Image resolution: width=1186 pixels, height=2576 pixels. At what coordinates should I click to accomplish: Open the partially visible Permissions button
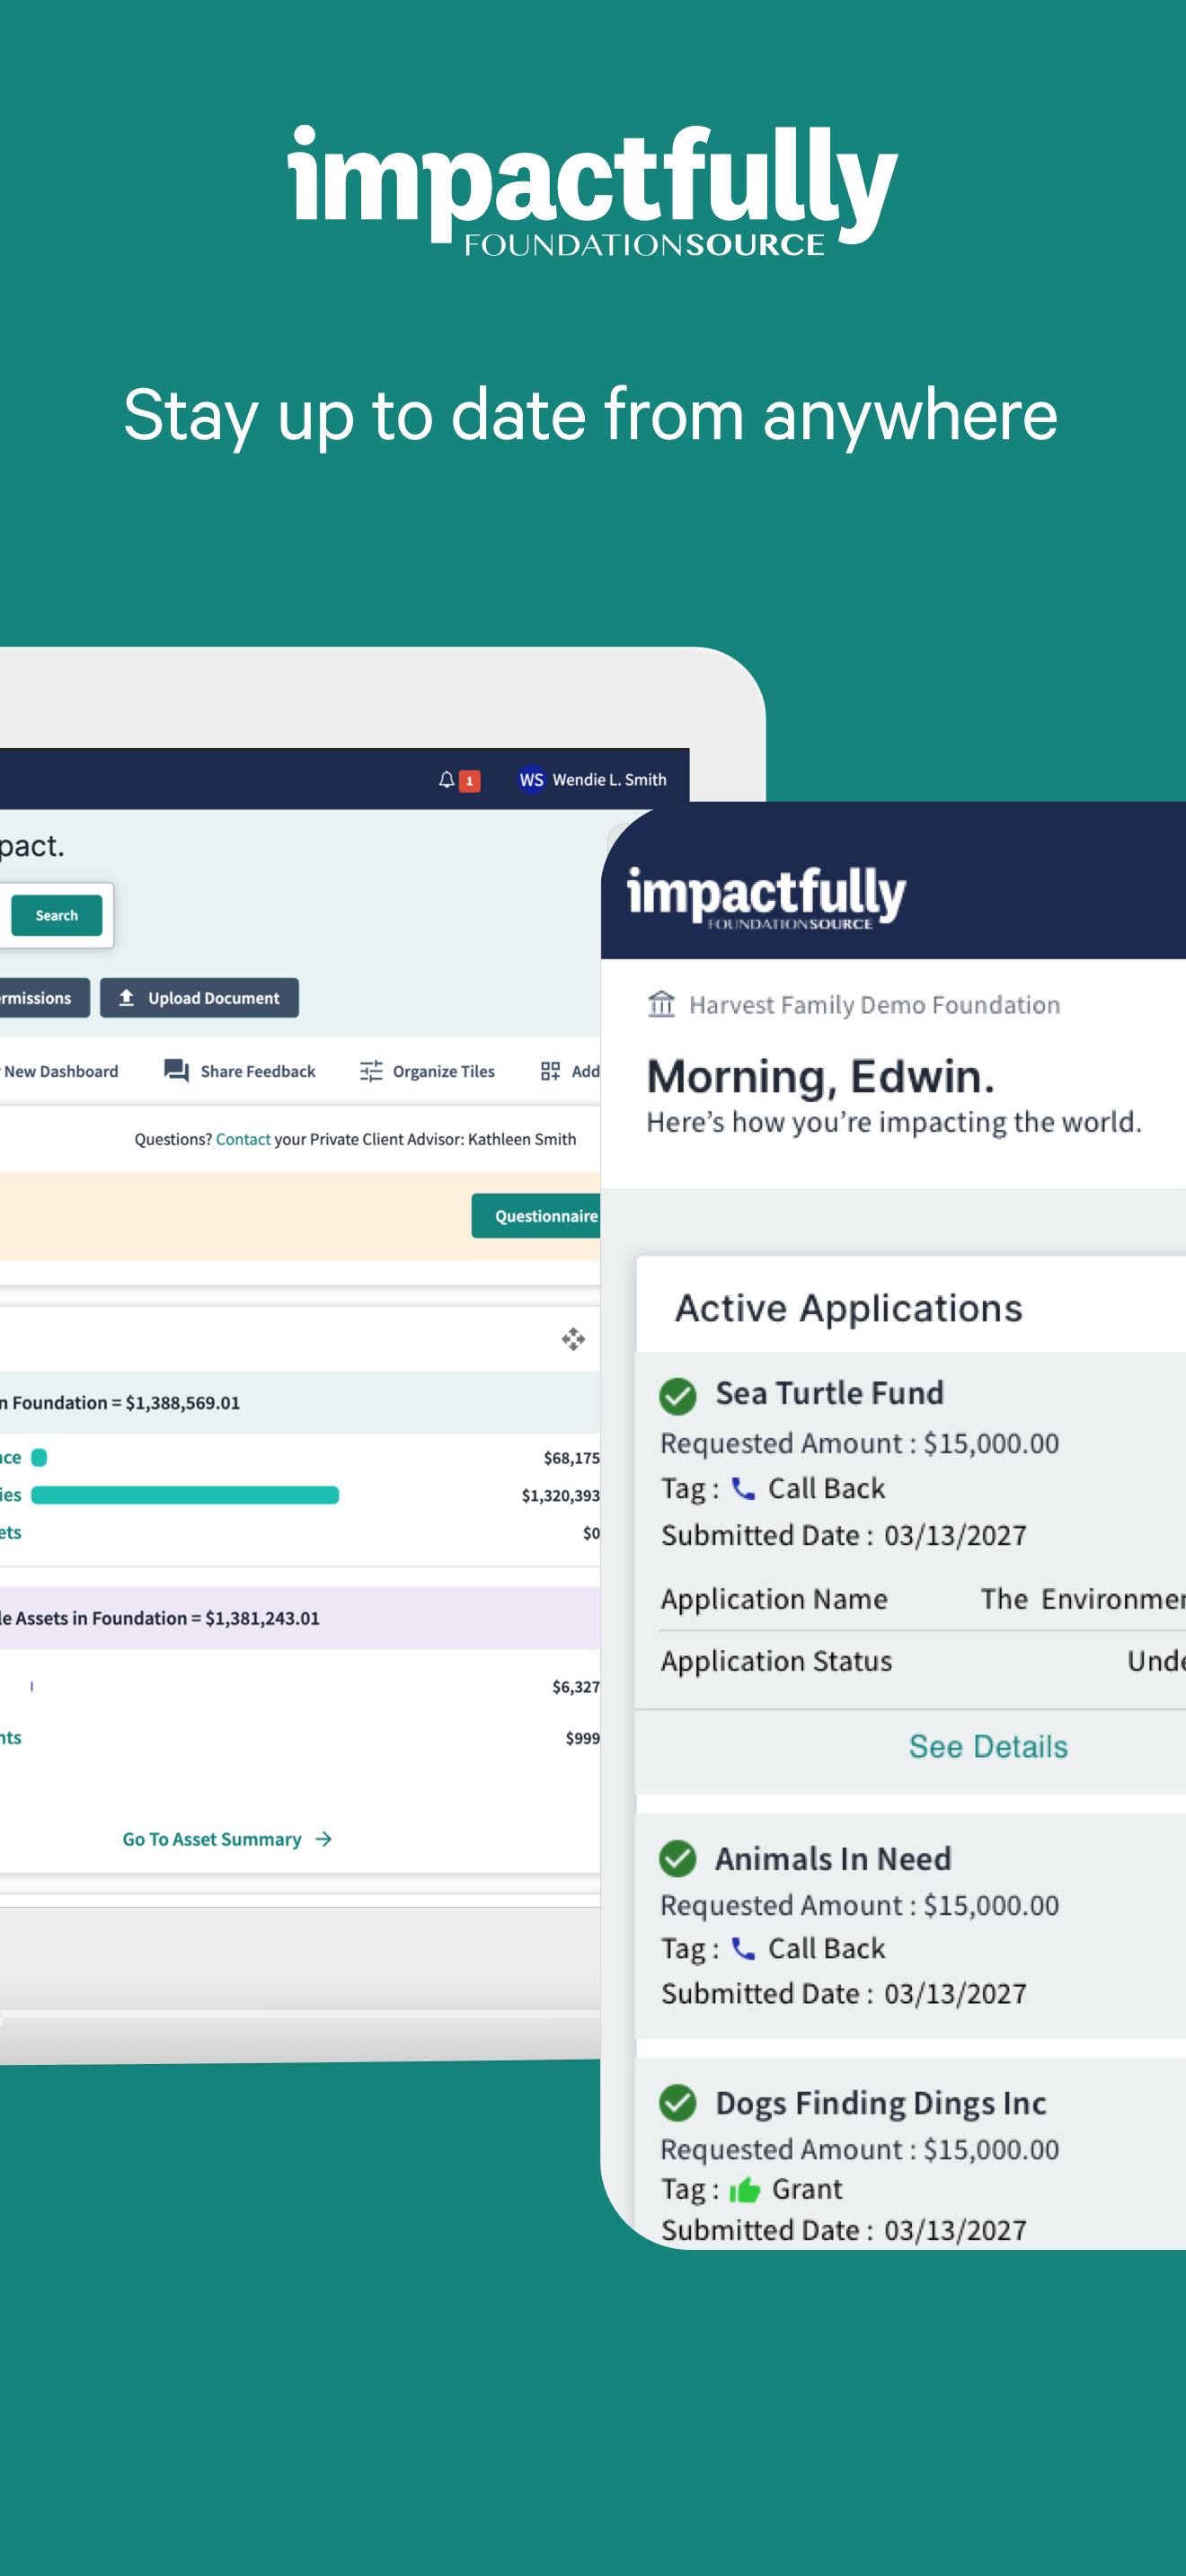click(x=43, y=998)
